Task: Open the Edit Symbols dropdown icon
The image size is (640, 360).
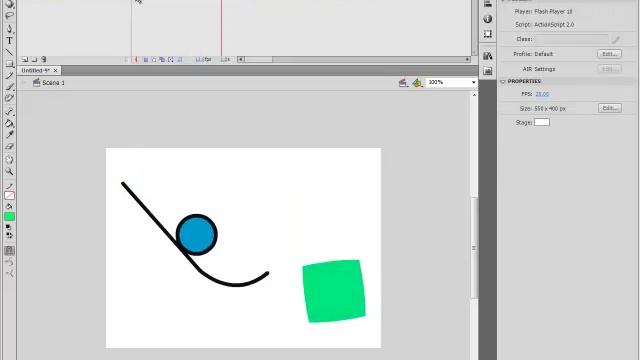Action: [417, 83]
